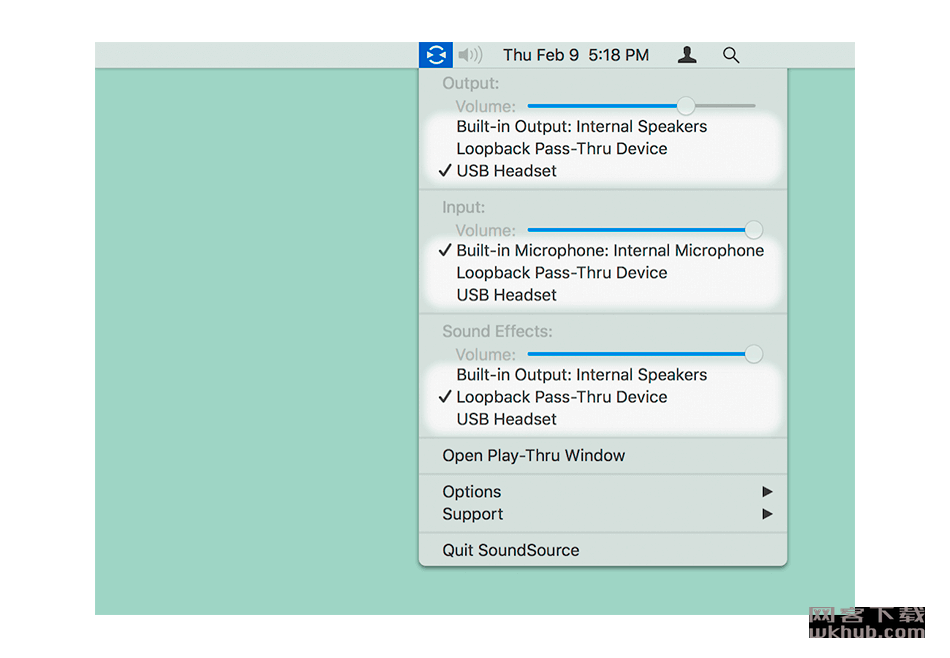Image resolution: width=950 pixels, height=658 pixels.
Task: Open Spotlight search magnifier icon
Action: coord(731,55)
